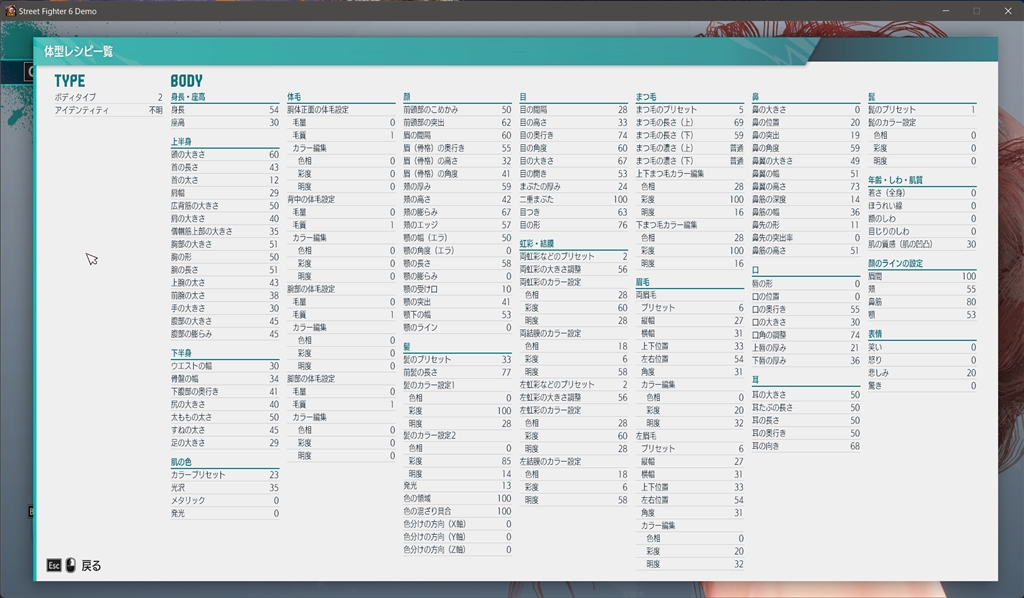The width and height of the screenshot is (1024, 598).
Task: Select the 耳の向き row
Action: tap(806, 446)
